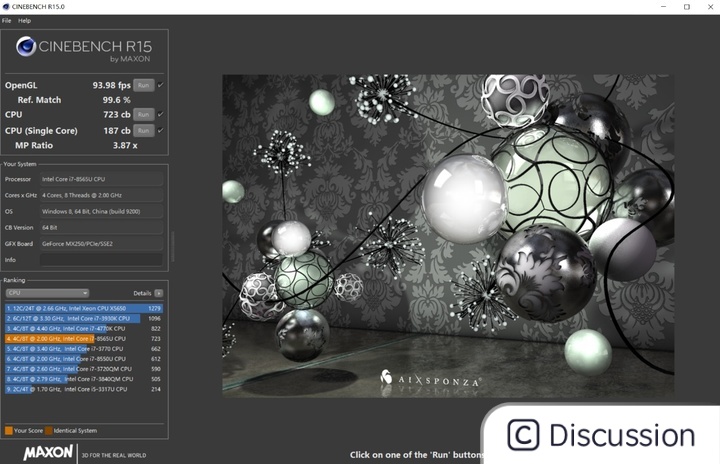
Task: Click the MAXON logo at bottom
Action: [x=48, y=453]
